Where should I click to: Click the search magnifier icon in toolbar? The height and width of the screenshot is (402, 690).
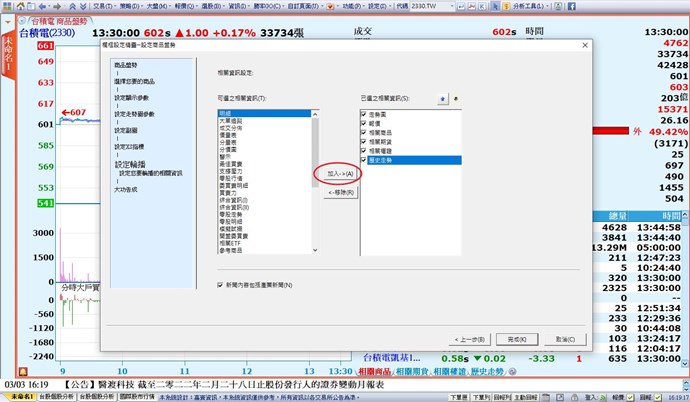coord(559,5)
